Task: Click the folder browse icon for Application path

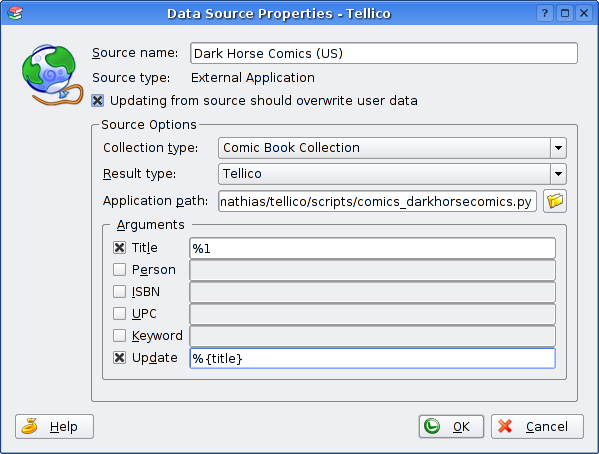Action: pyautogui.click(x=555, y=201)
